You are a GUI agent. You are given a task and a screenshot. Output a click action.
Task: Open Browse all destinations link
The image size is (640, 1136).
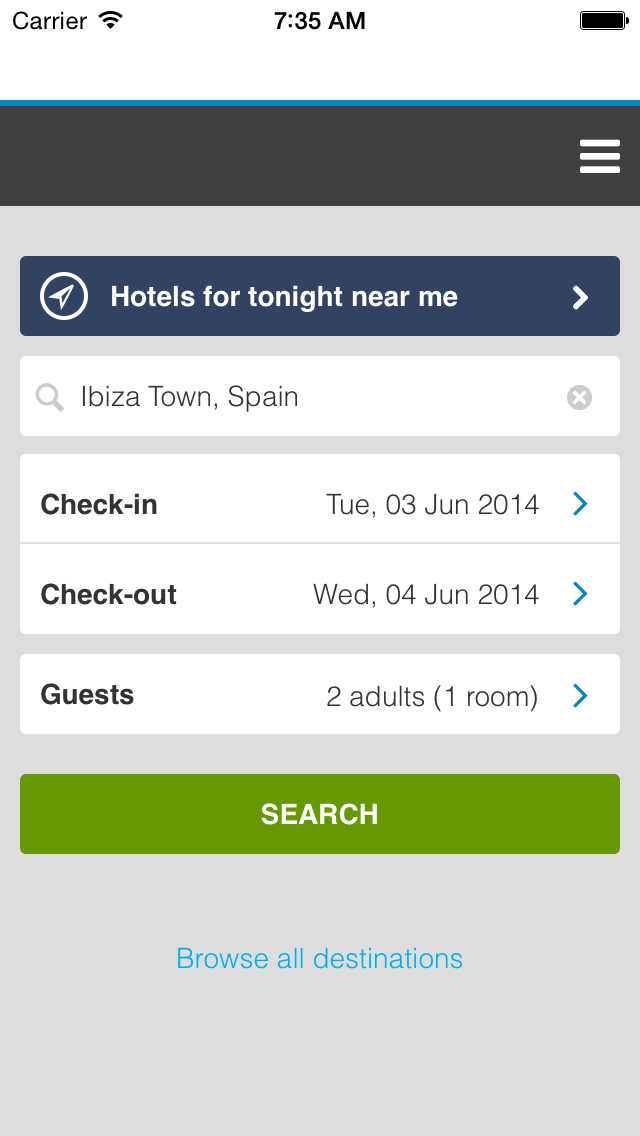pos(320,958)
